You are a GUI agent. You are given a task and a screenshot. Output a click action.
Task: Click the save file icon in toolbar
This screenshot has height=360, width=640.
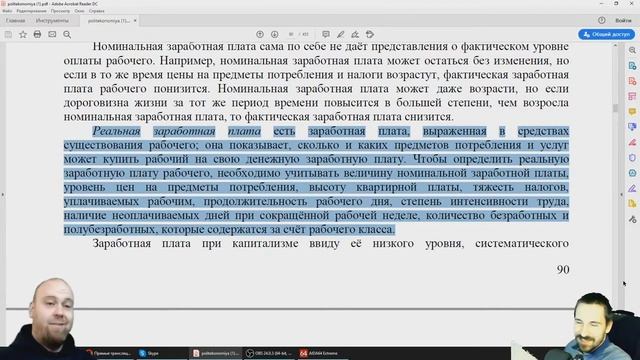point(8,35)
